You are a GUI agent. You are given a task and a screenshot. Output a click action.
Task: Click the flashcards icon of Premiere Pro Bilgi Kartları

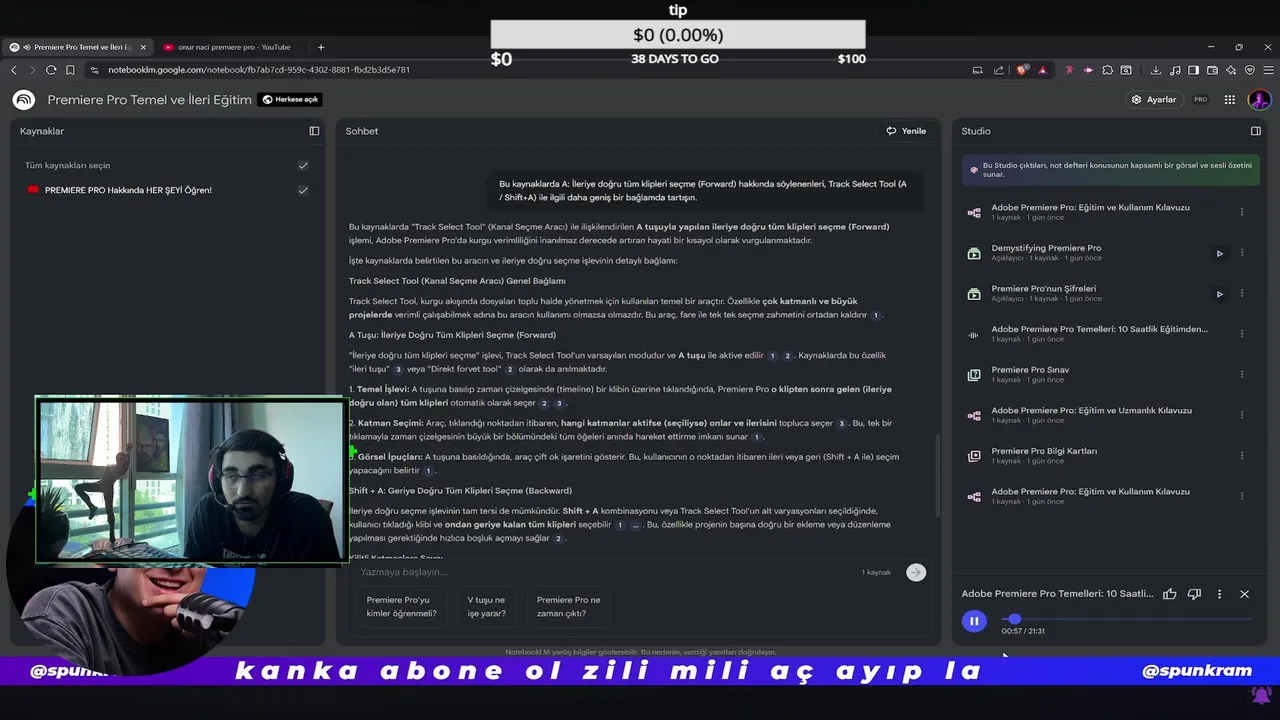coord(974,456)
